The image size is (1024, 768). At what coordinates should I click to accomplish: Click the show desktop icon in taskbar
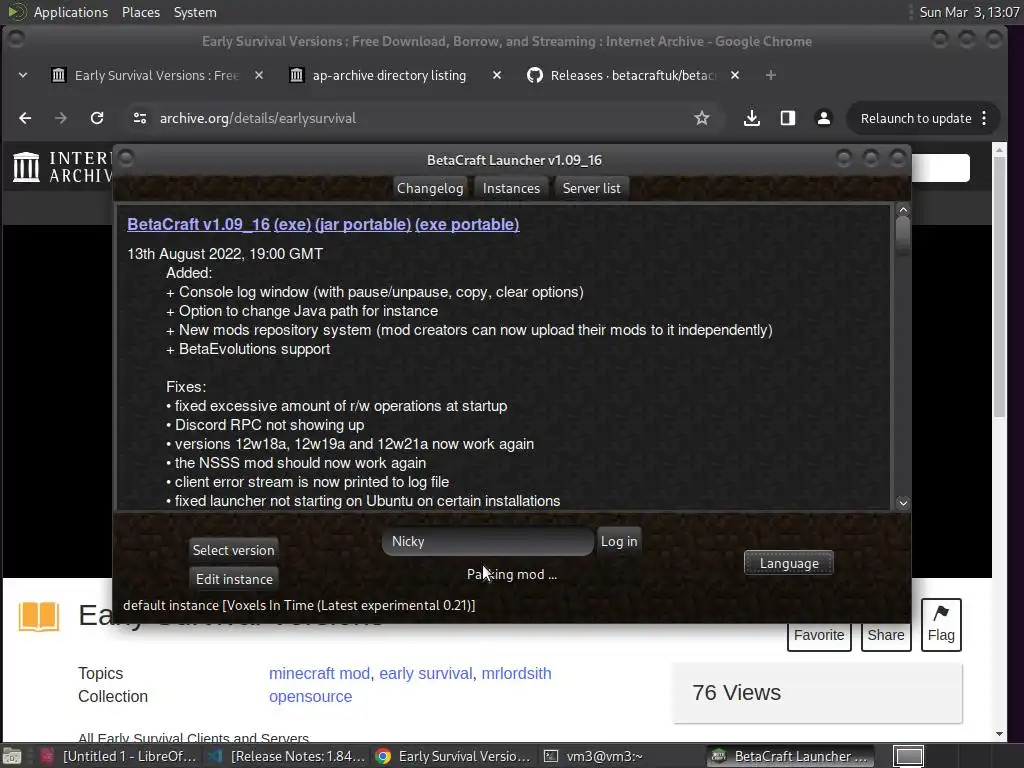coord(12,756)
